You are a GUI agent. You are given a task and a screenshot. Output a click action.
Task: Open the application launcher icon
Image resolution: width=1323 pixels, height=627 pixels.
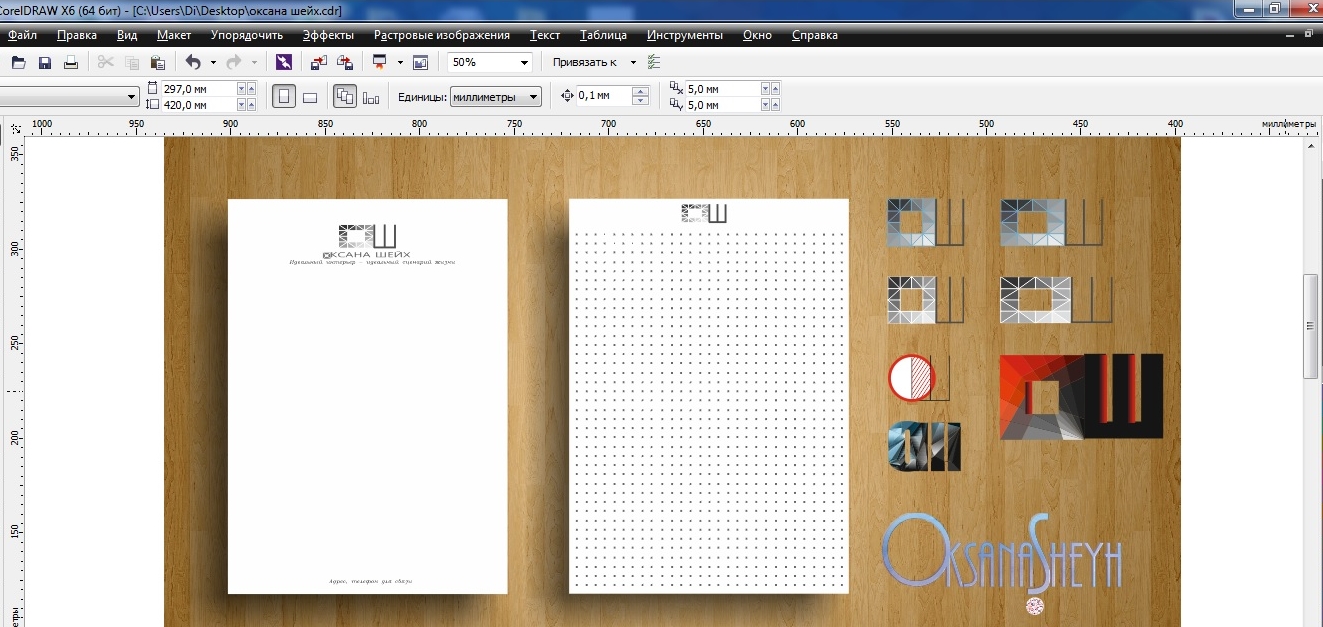(380, 62)
